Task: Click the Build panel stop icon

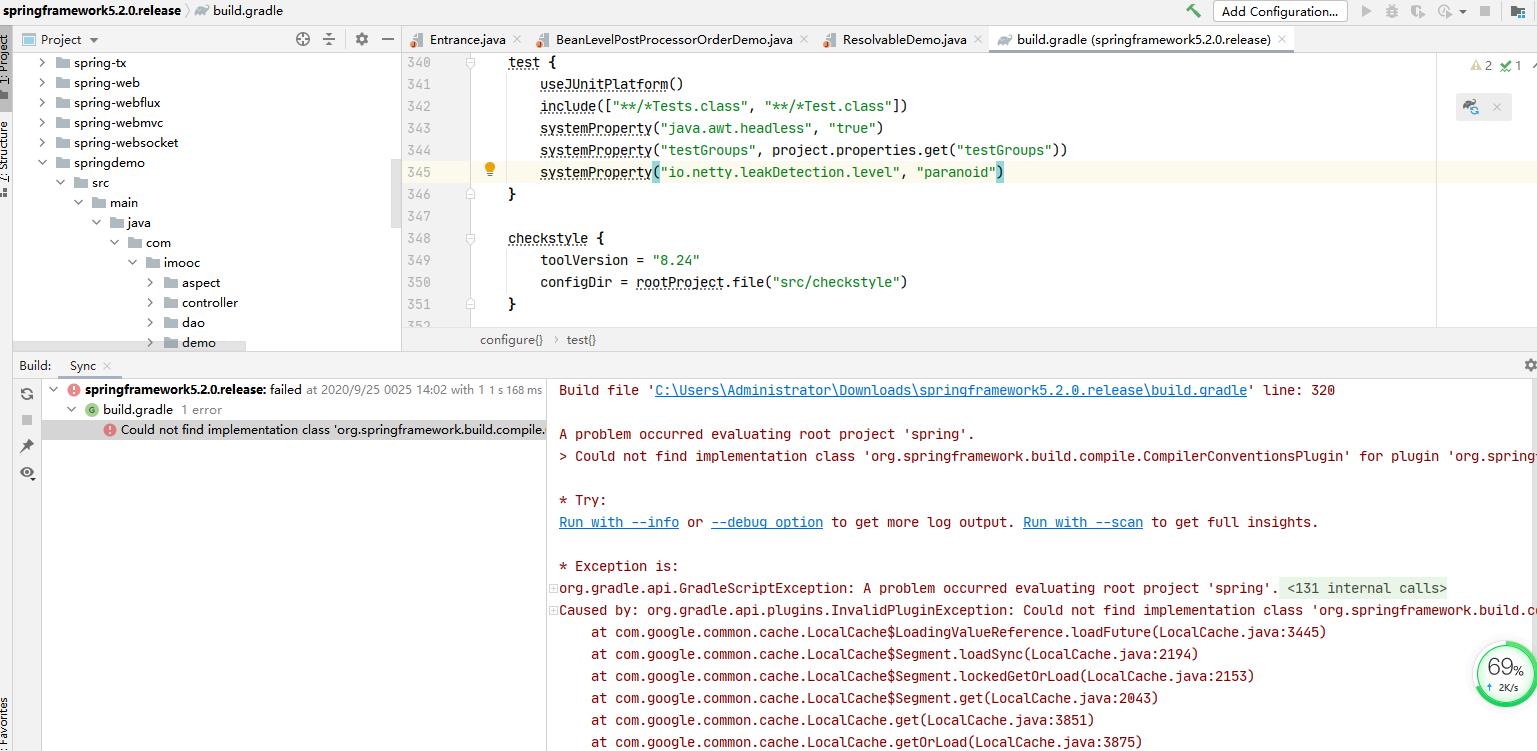Action: (x=27, y=420)
